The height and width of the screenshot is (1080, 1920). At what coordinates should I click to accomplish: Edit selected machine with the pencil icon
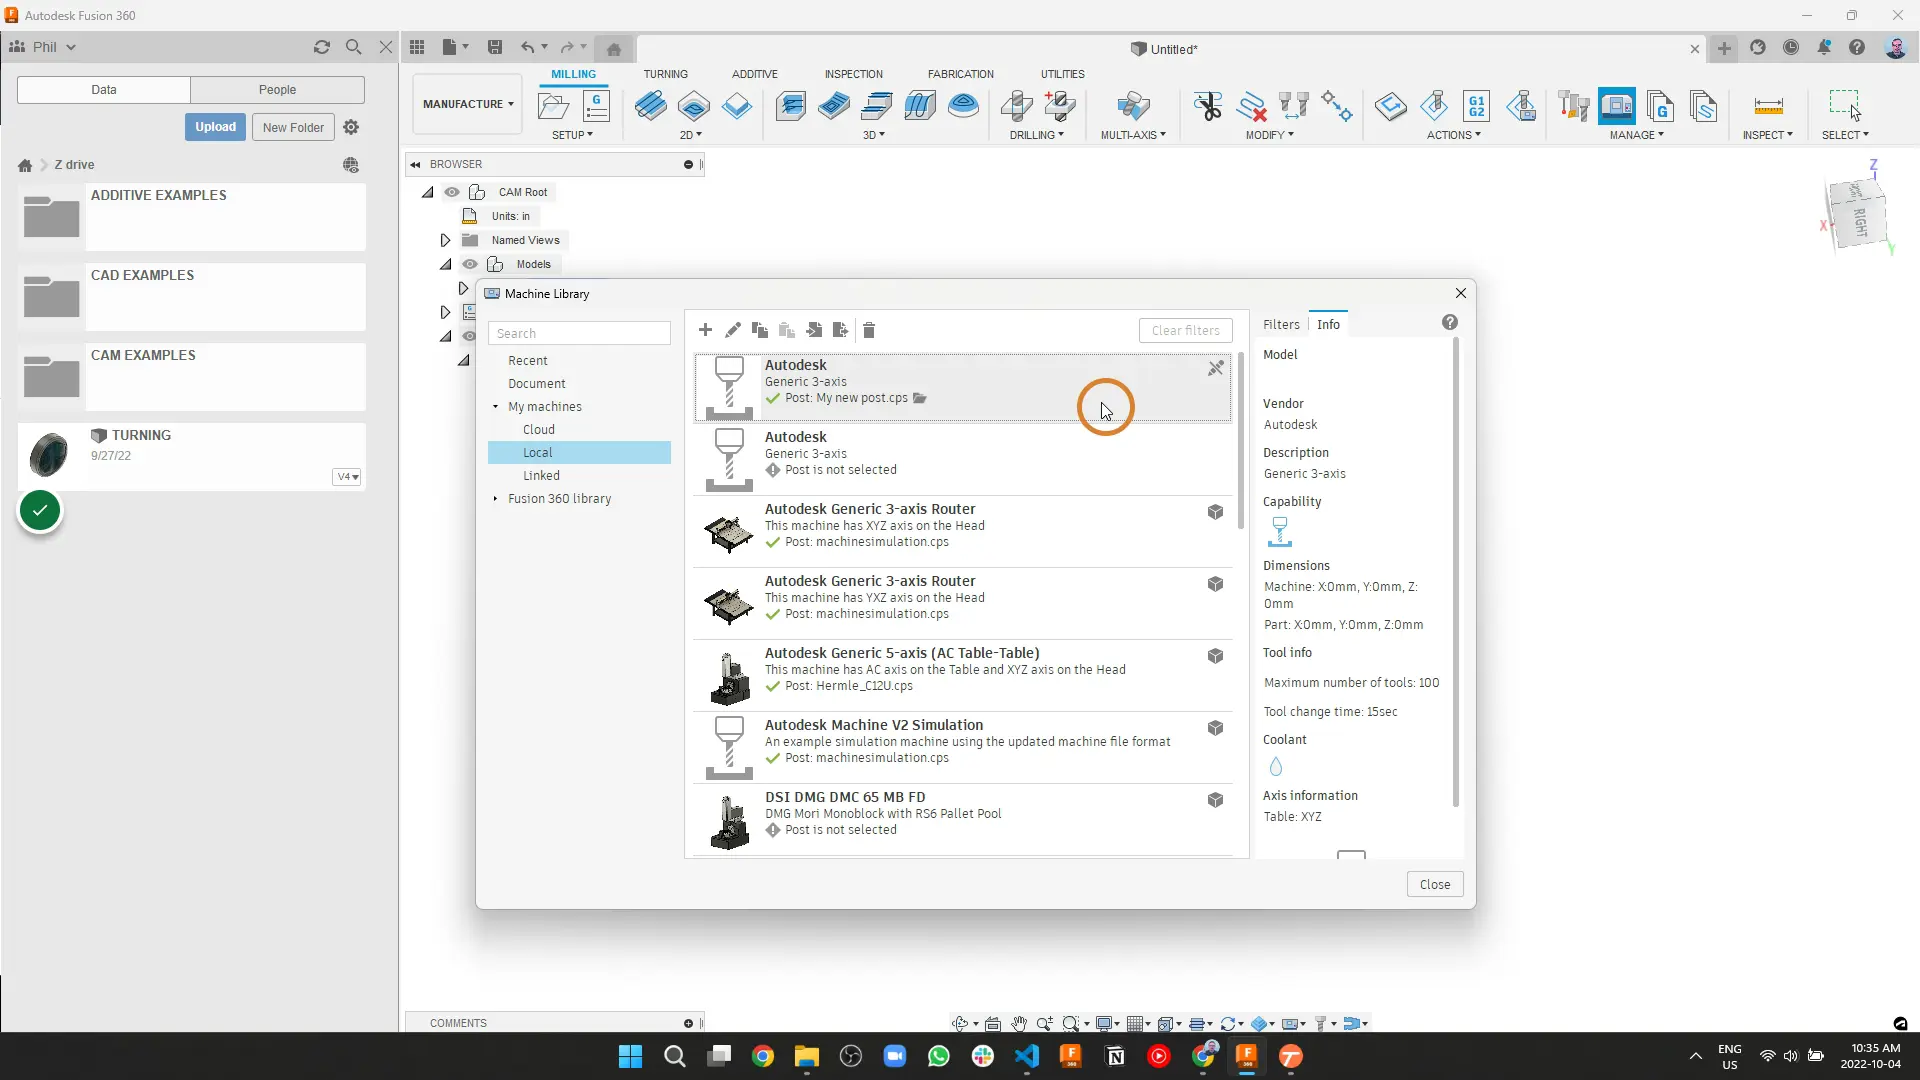point(733,330)
